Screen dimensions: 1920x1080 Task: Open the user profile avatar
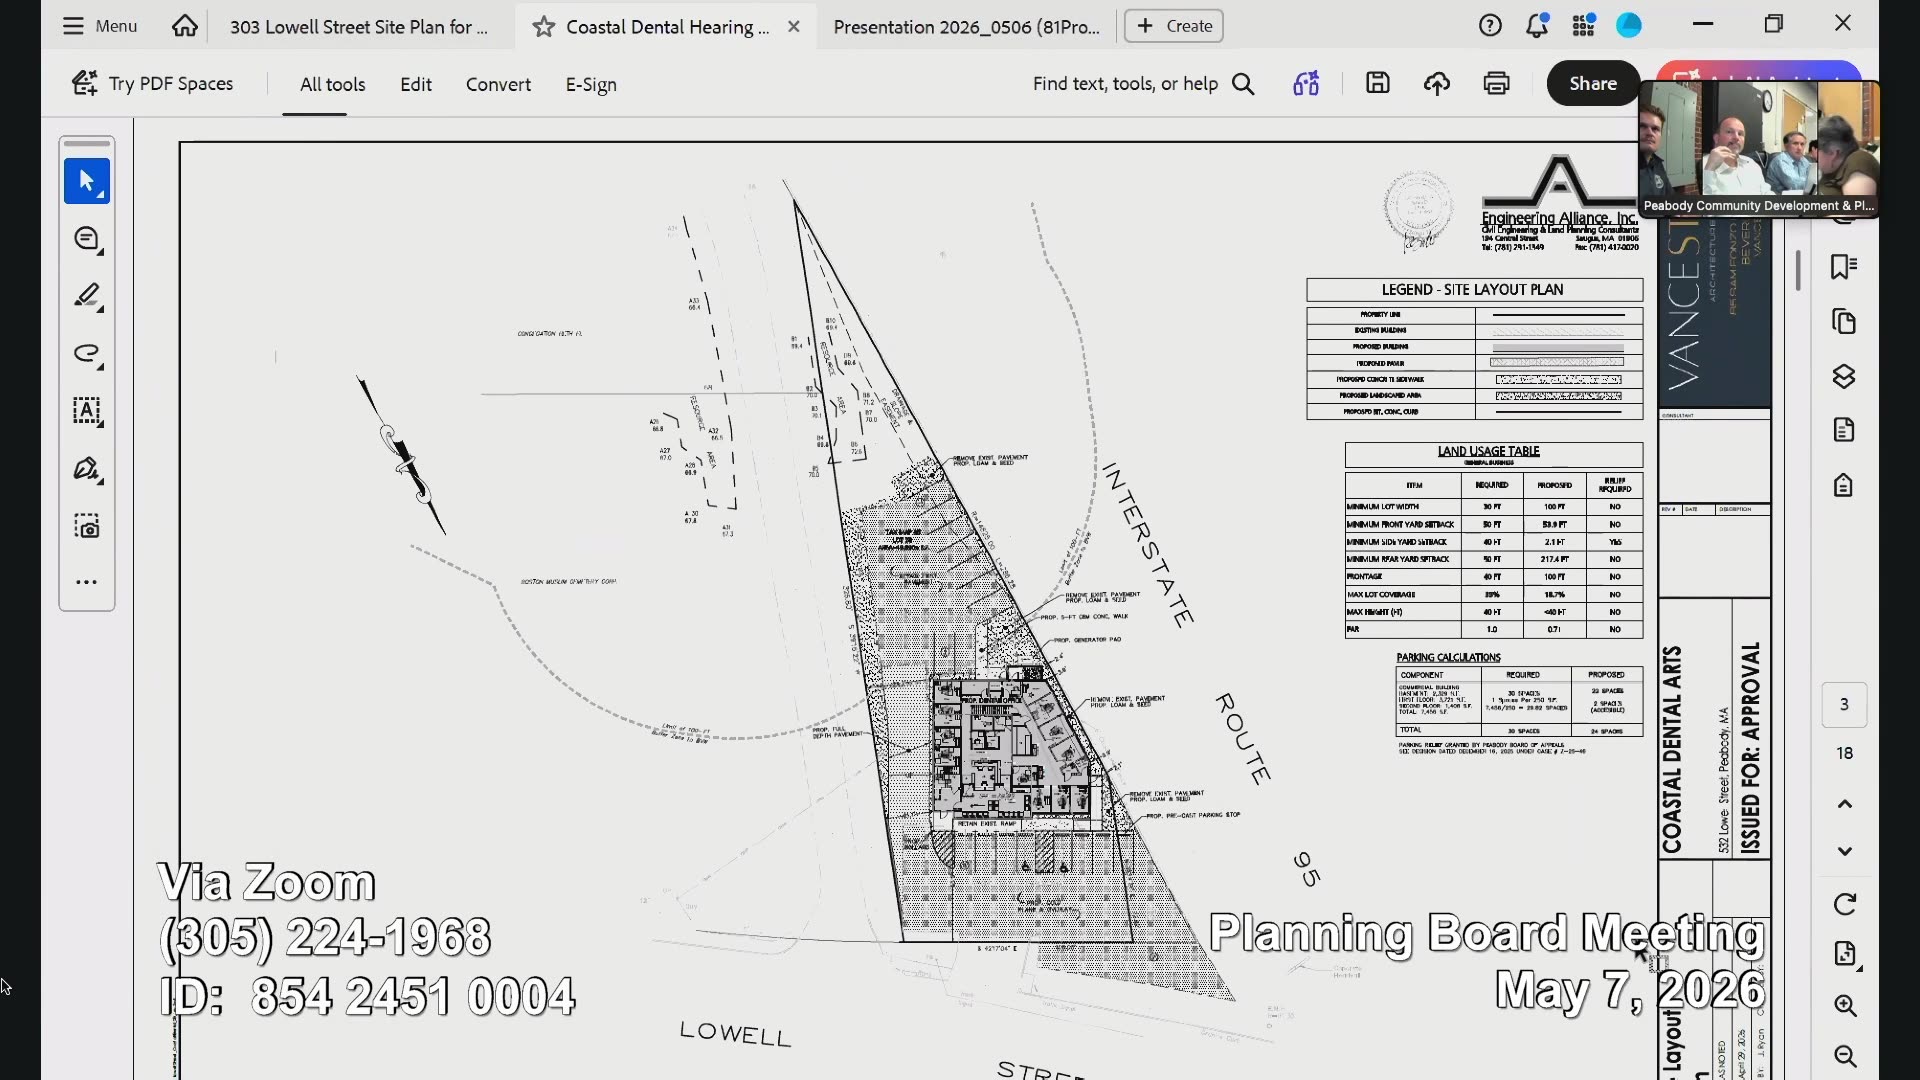tap(1629, 26)
